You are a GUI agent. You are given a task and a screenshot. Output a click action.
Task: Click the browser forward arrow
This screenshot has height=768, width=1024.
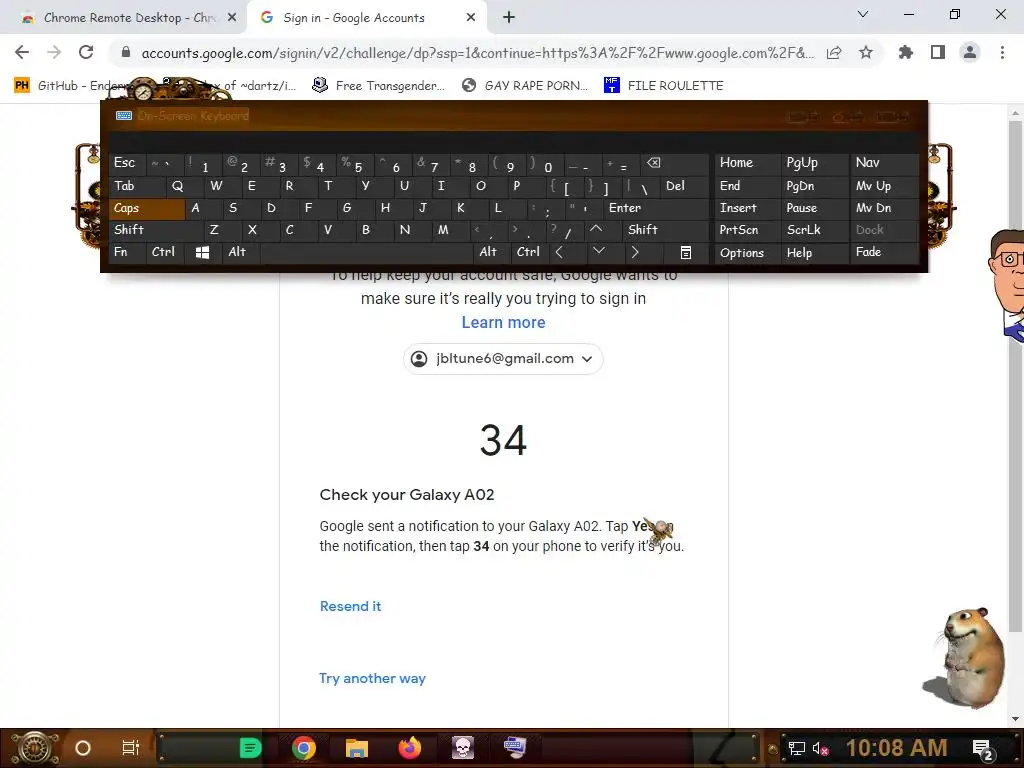[x=54, y=52]
